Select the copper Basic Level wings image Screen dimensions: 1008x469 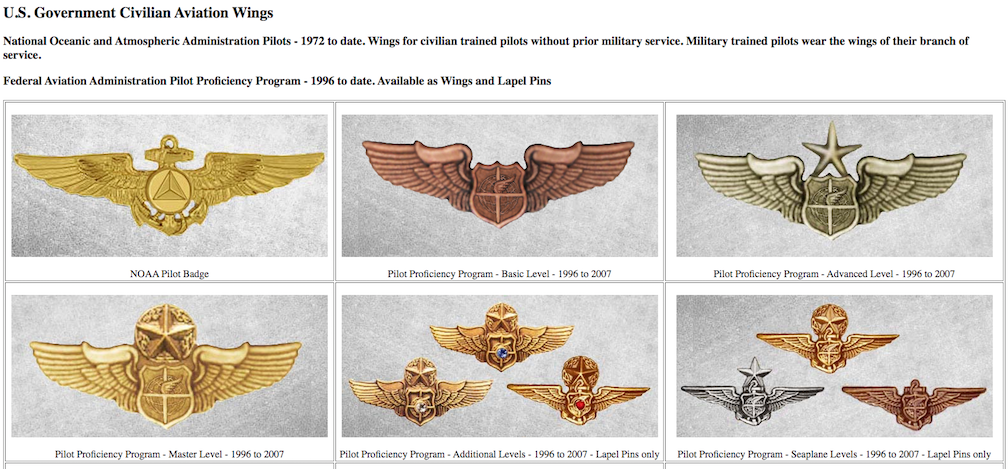[500, 186]
